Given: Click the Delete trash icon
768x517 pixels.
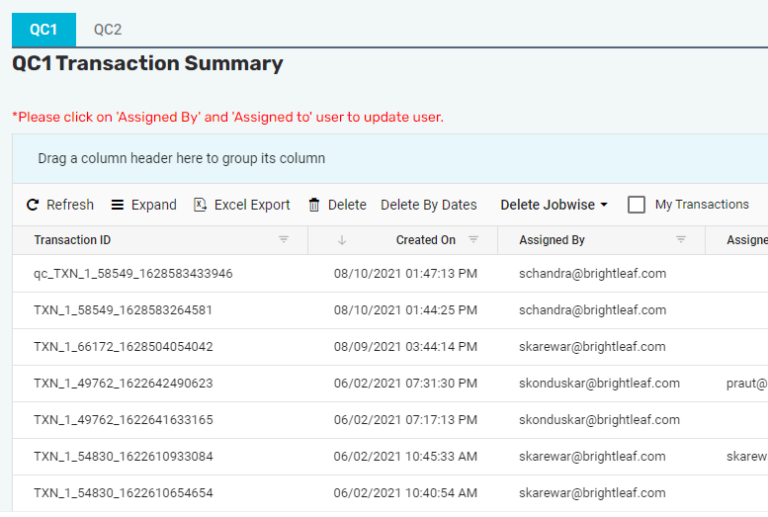Looking at the screenshot, I should click(314, 205).
